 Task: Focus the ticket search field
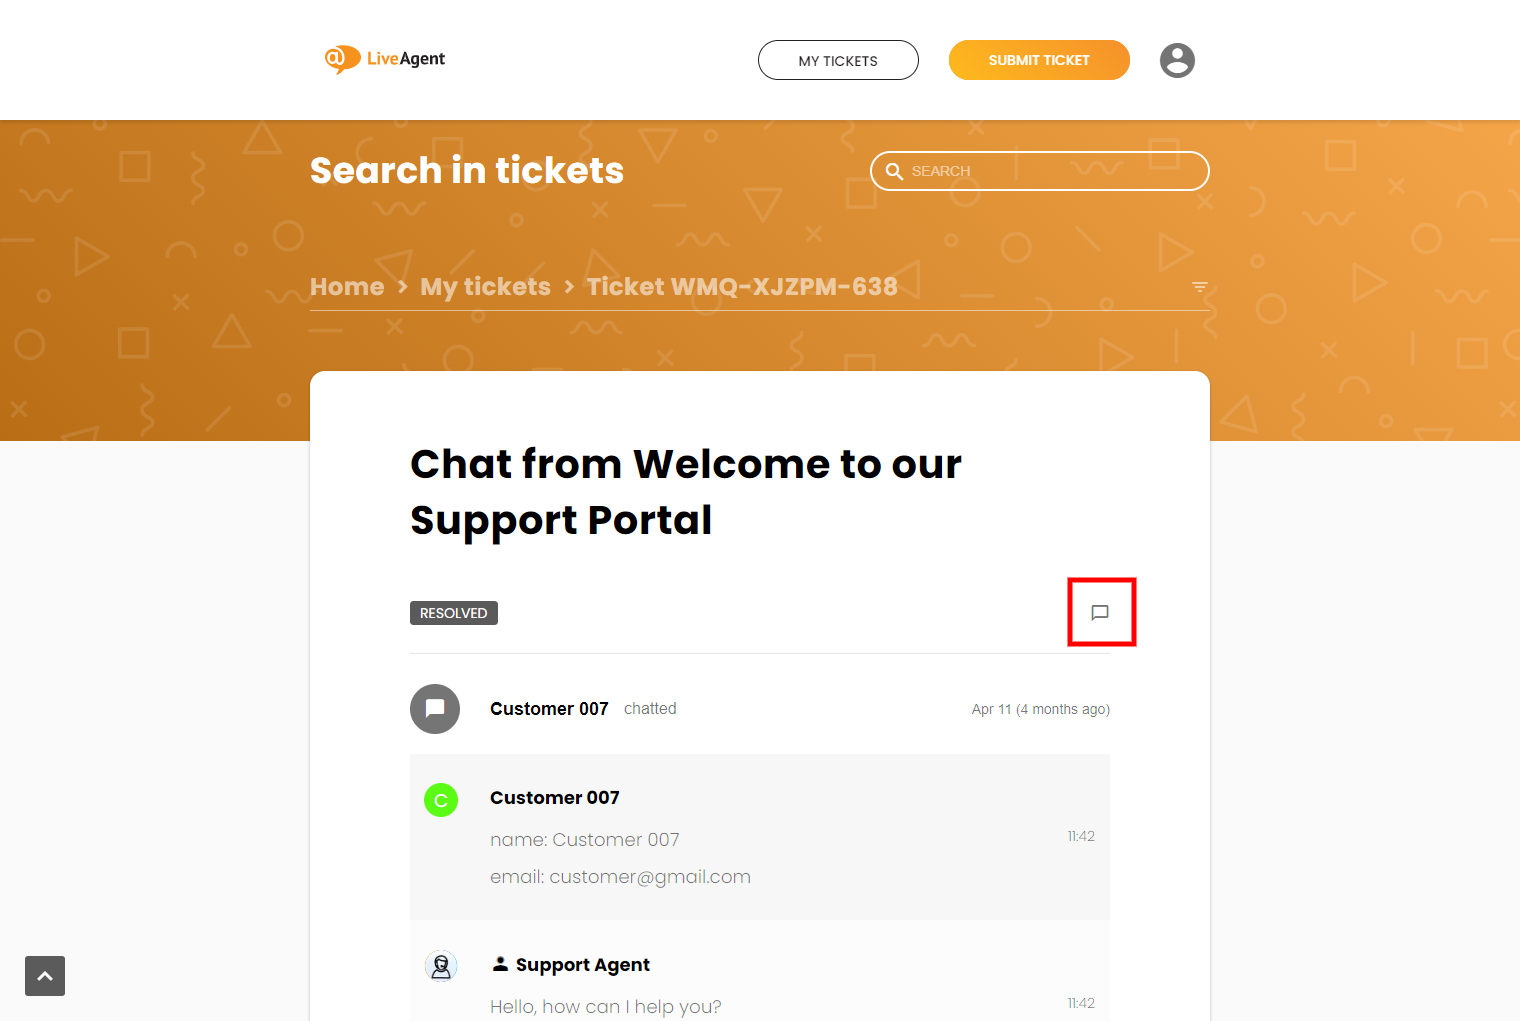point(1050,171)
